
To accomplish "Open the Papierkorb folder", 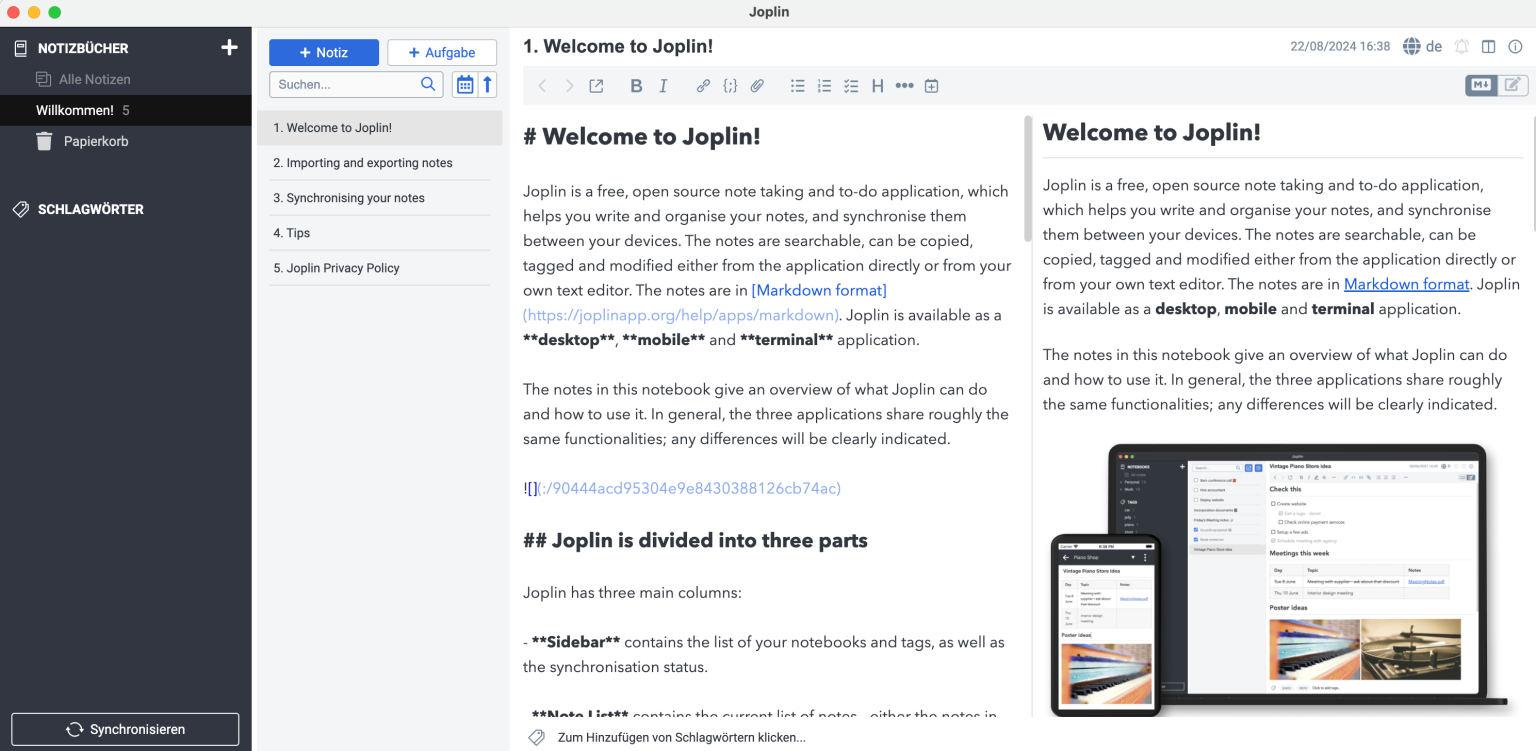I will [96, 141].
